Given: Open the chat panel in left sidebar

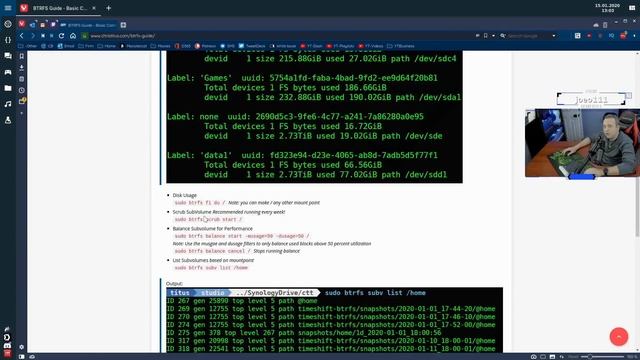Looking at the screenshot, I should (x=8, y=56).
